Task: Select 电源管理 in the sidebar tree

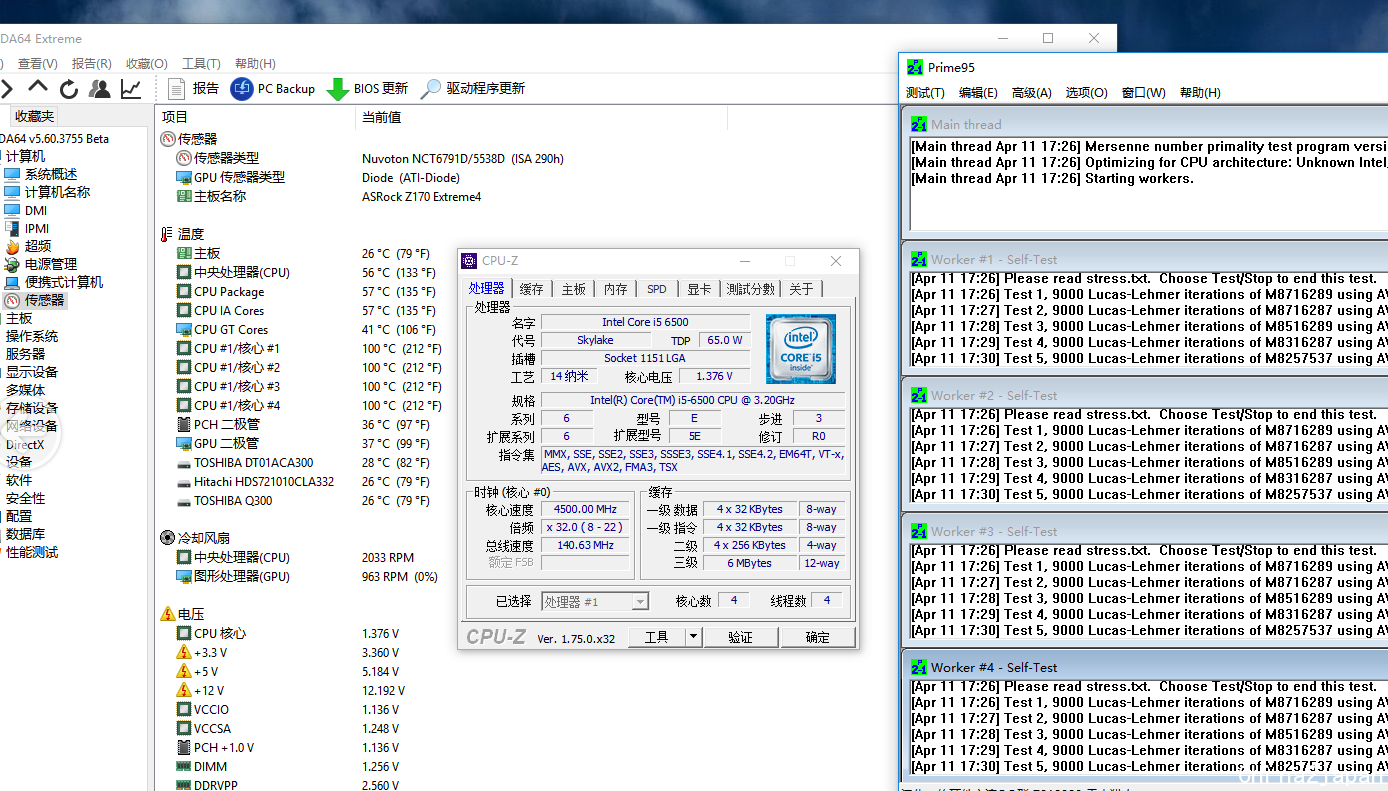Action: (x=50, y=264)
